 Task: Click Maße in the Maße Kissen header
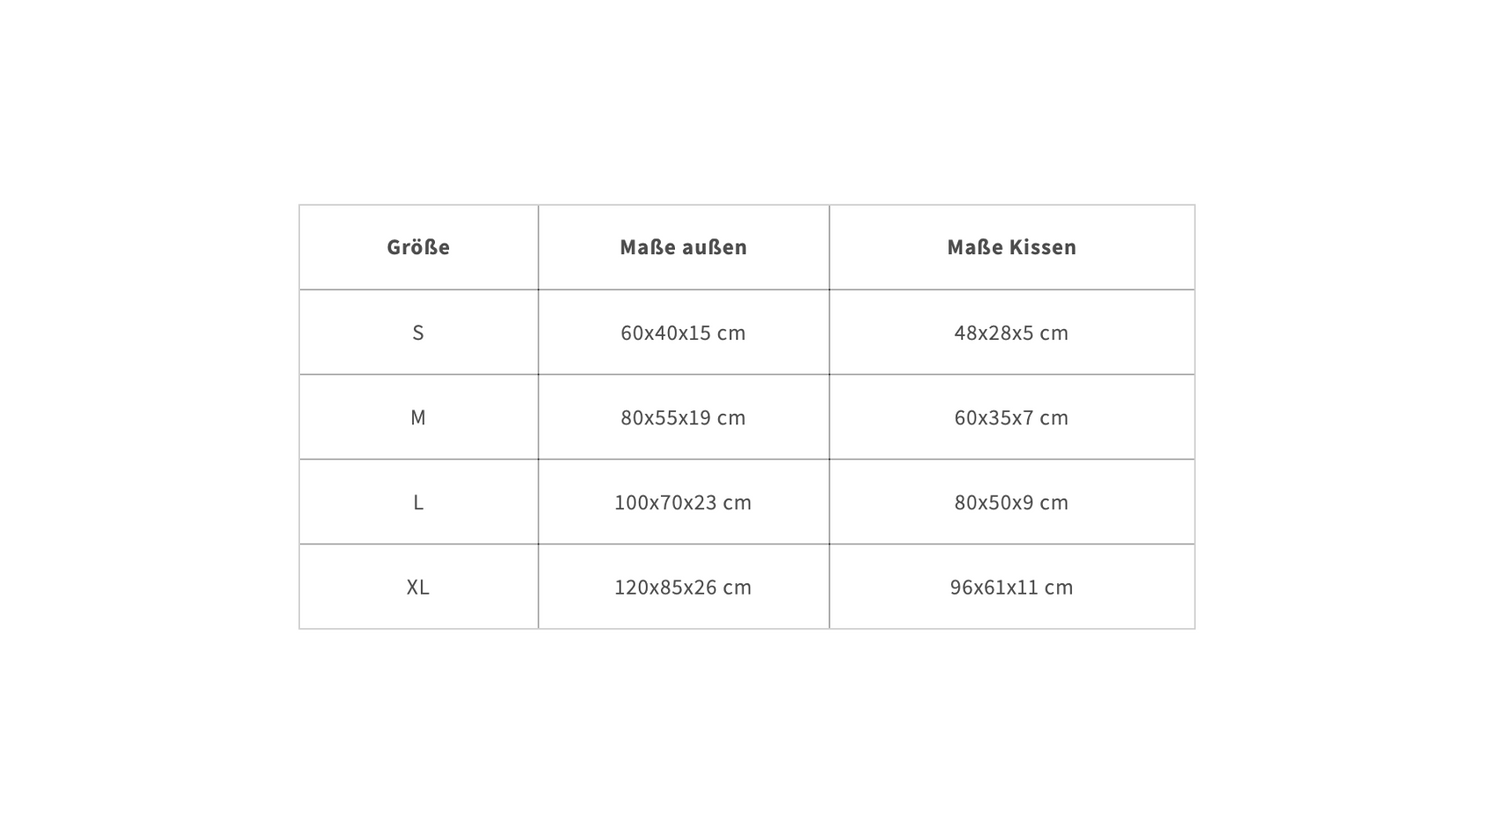974,247
